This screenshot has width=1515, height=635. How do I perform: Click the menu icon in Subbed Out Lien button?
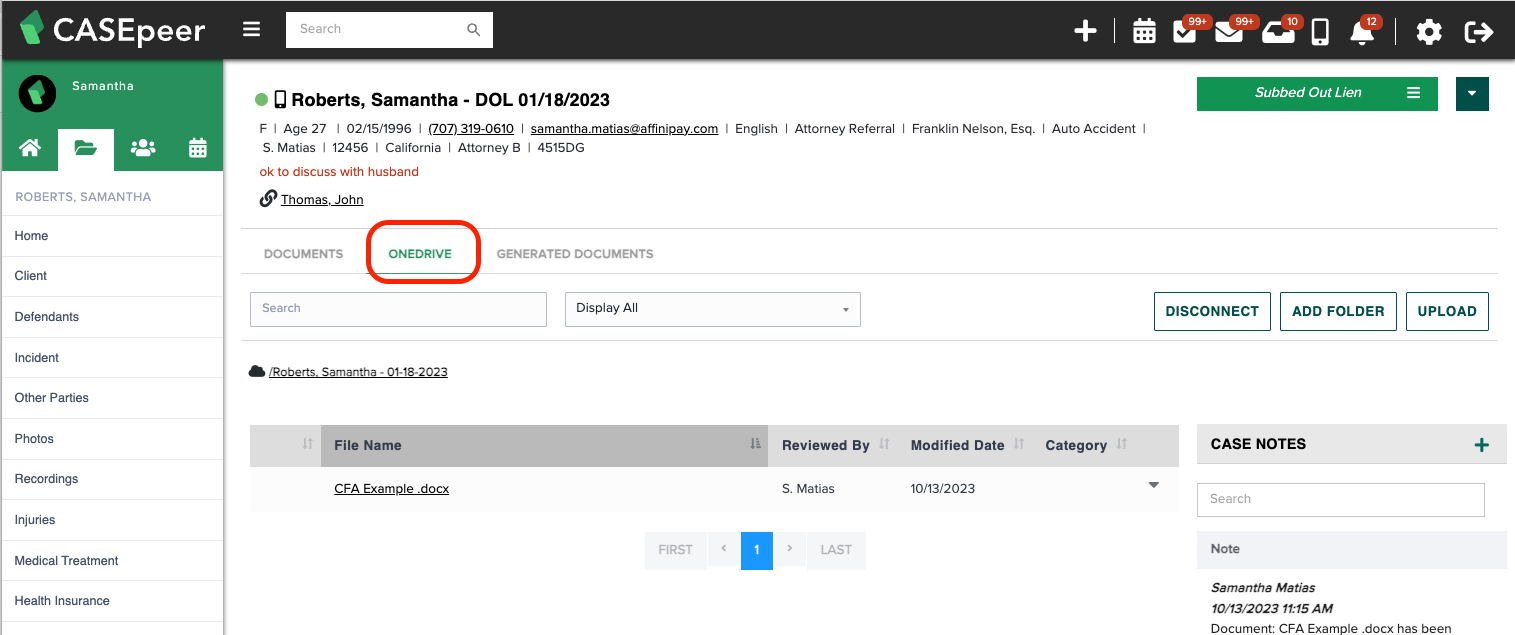point(1413,93)
